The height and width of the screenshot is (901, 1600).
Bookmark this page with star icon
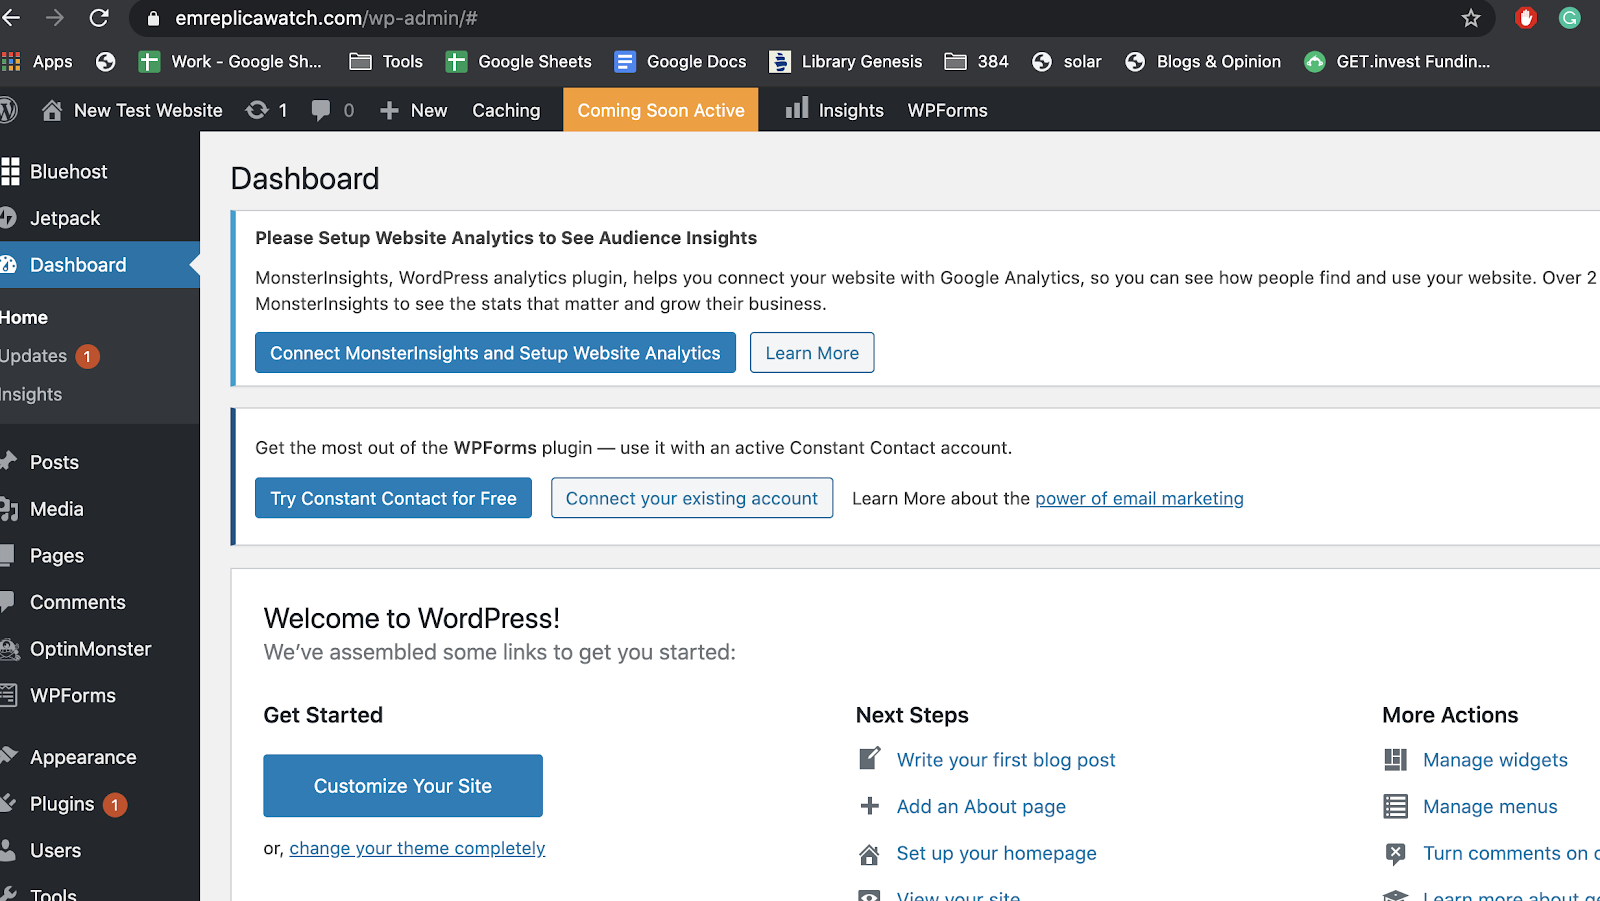(x=1470, y=18)
